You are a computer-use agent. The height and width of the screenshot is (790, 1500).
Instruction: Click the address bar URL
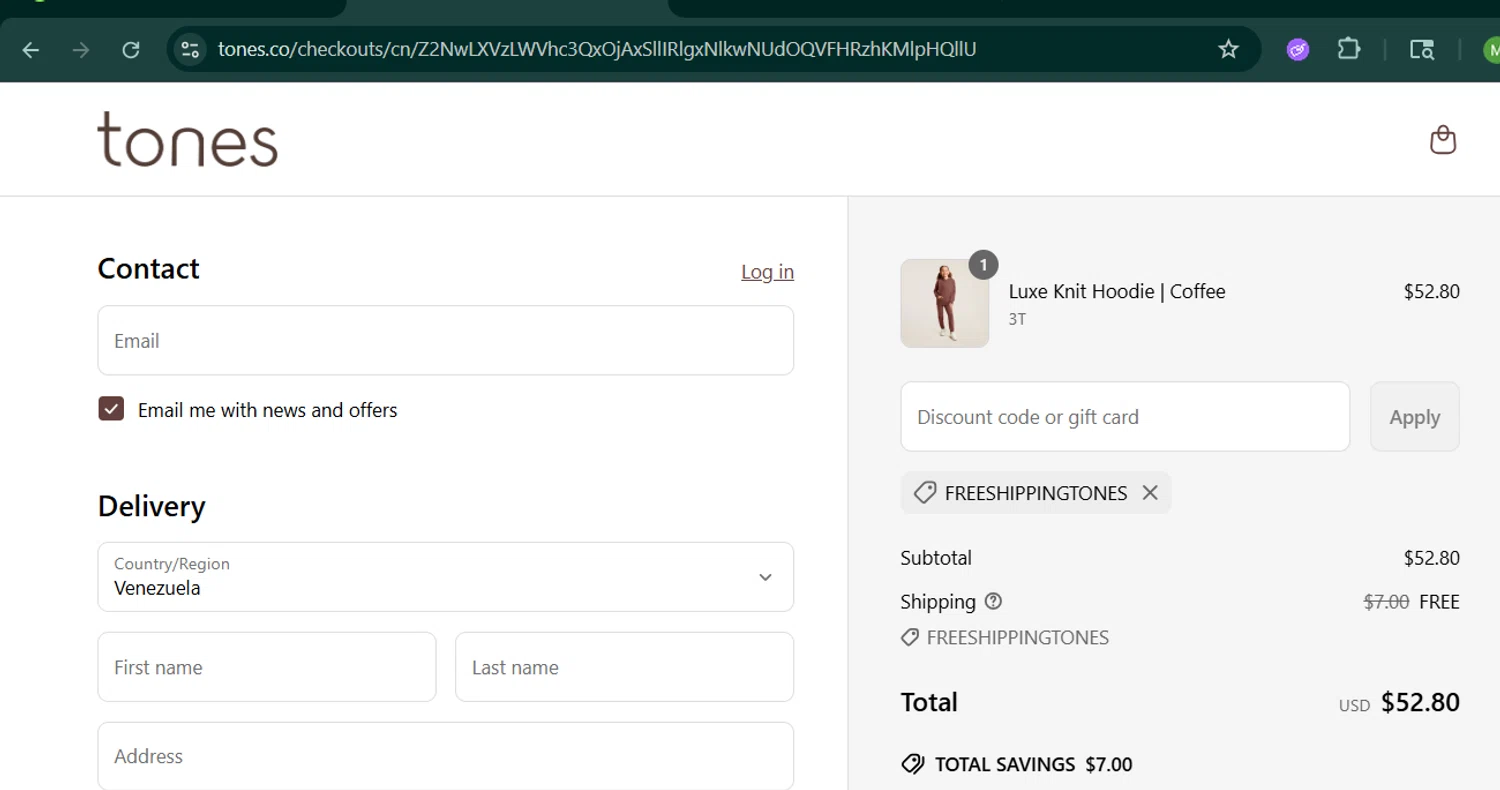597,49
